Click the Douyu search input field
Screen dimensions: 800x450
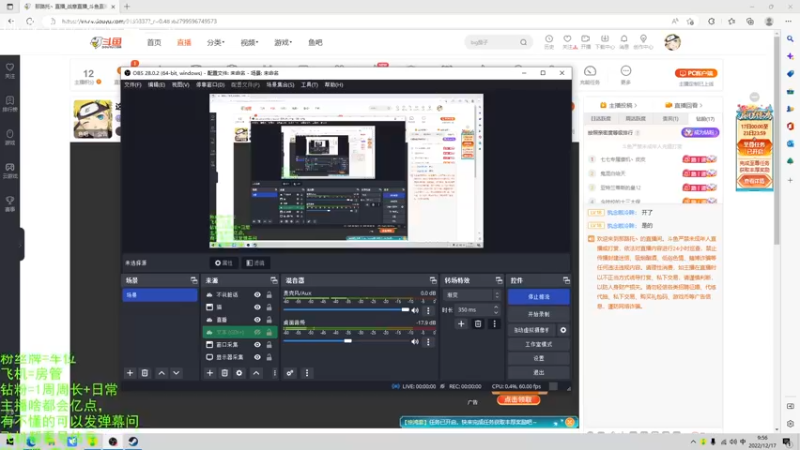click(492, 42)
